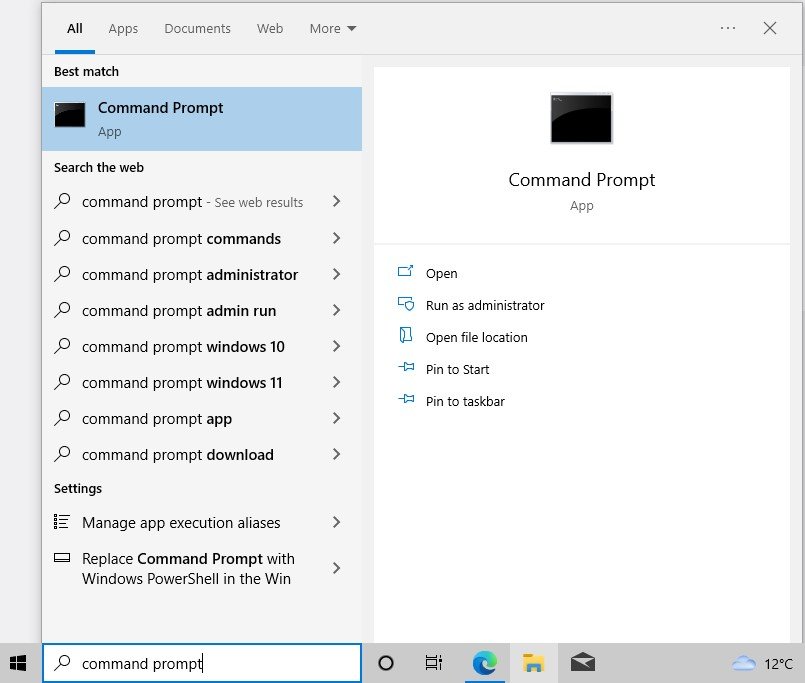The image size is (805, 683).
Task: Expand arrow next to 'command prompt app'
Action: click(x=336, y=418)
